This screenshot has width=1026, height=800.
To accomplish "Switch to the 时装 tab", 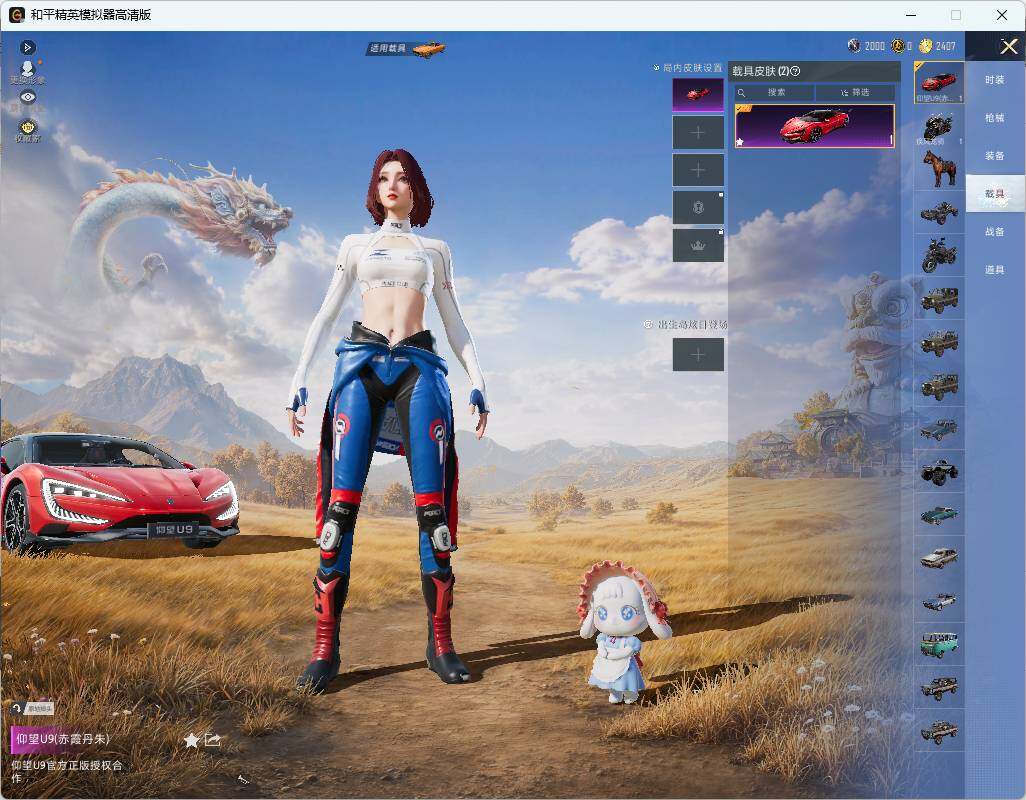I will coord(995,80).
